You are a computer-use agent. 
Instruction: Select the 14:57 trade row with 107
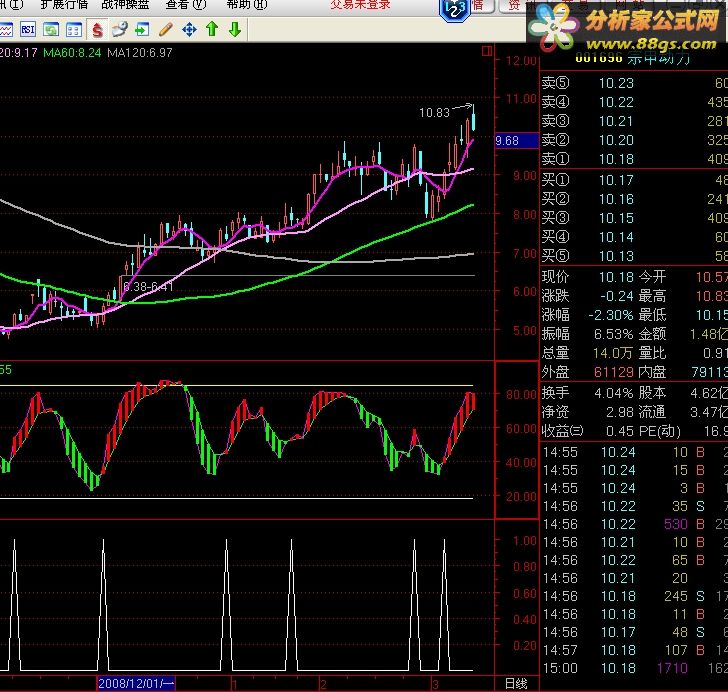(635, 651)
